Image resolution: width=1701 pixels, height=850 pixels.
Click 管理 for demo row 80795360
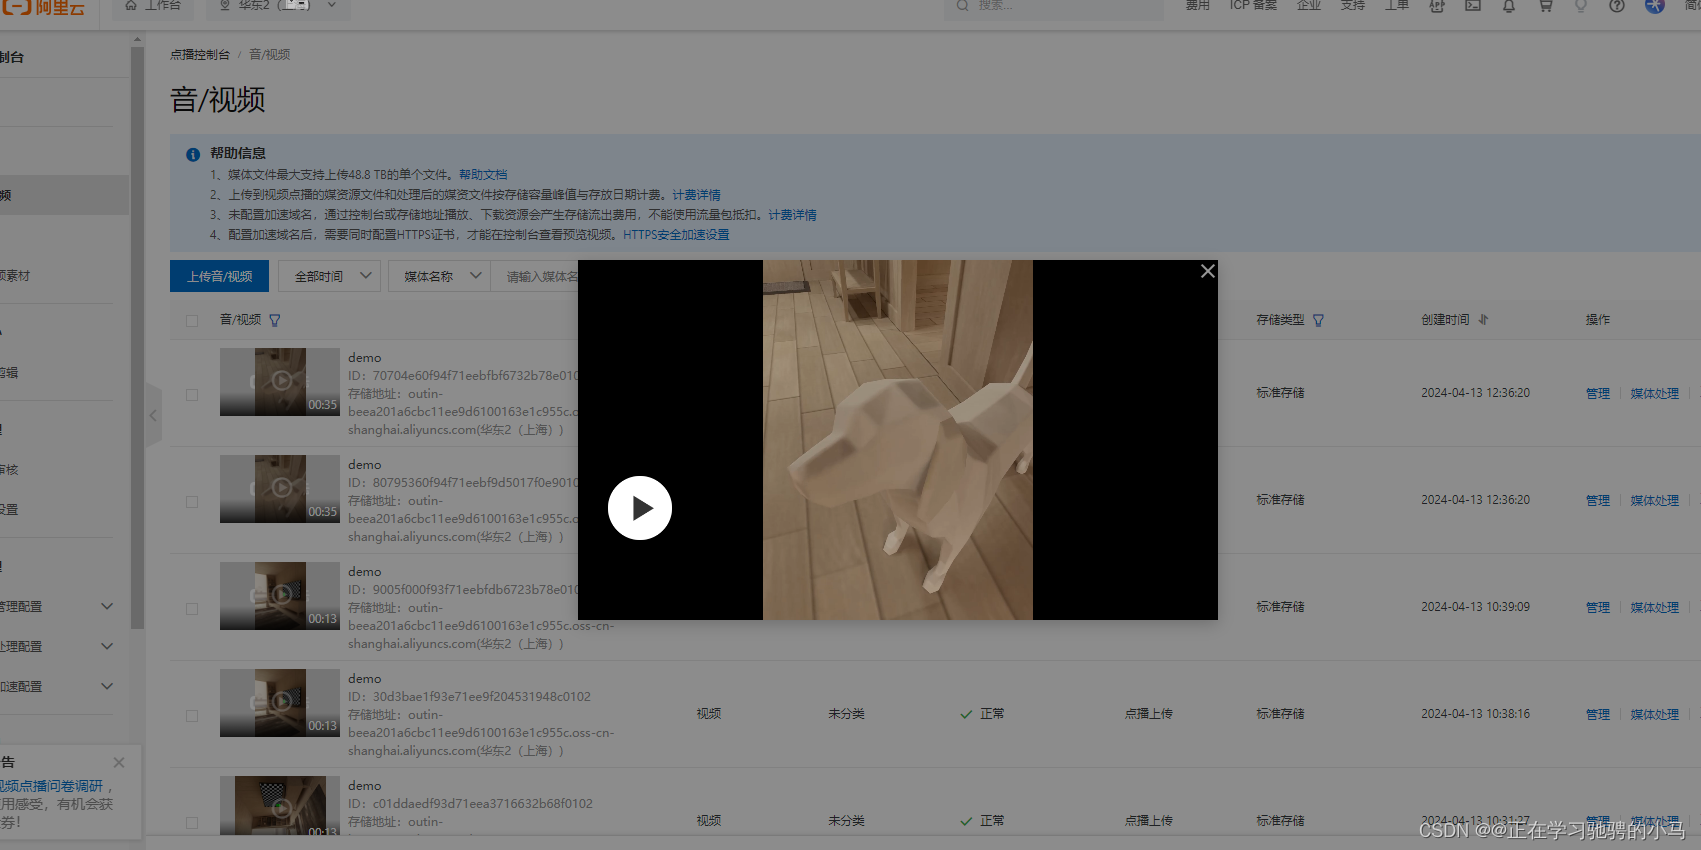click(1598, 501)
